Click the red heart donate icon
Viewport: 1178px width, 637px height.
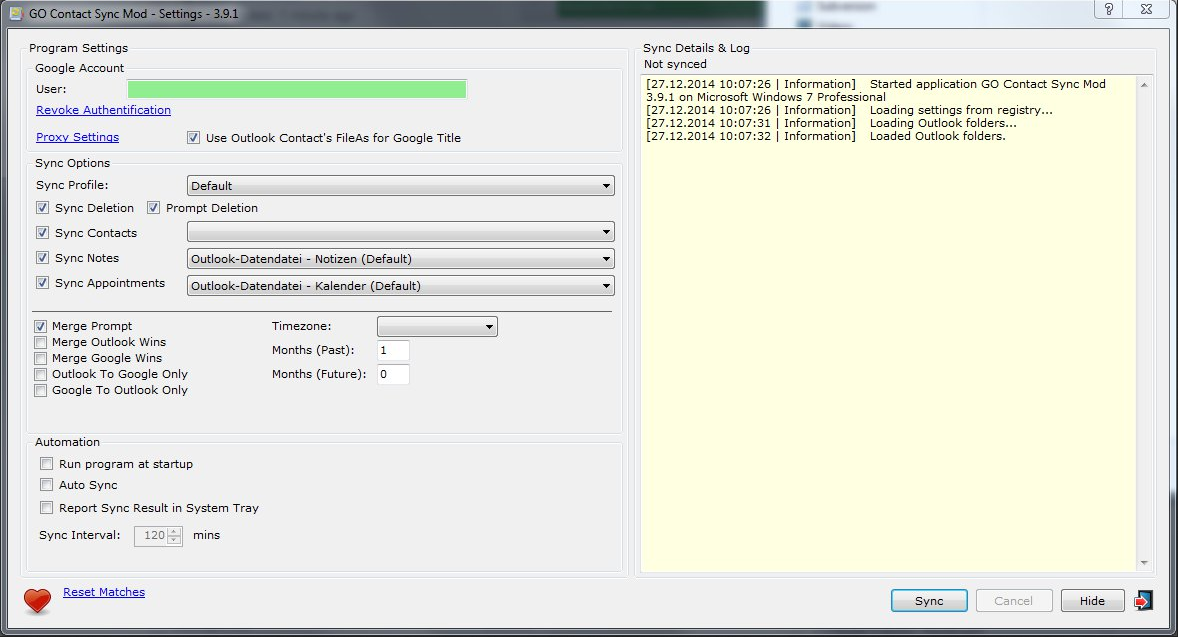(x=37, y=600)
